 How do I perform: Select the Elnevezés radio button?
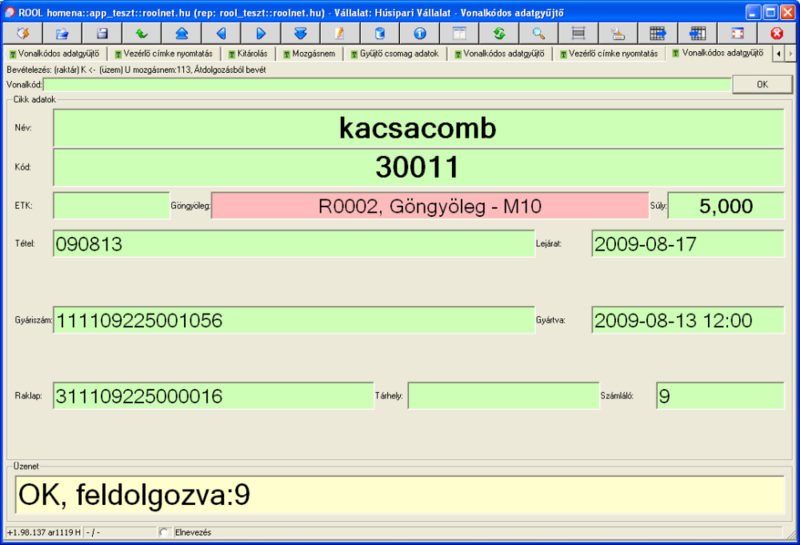pos(165,532)
